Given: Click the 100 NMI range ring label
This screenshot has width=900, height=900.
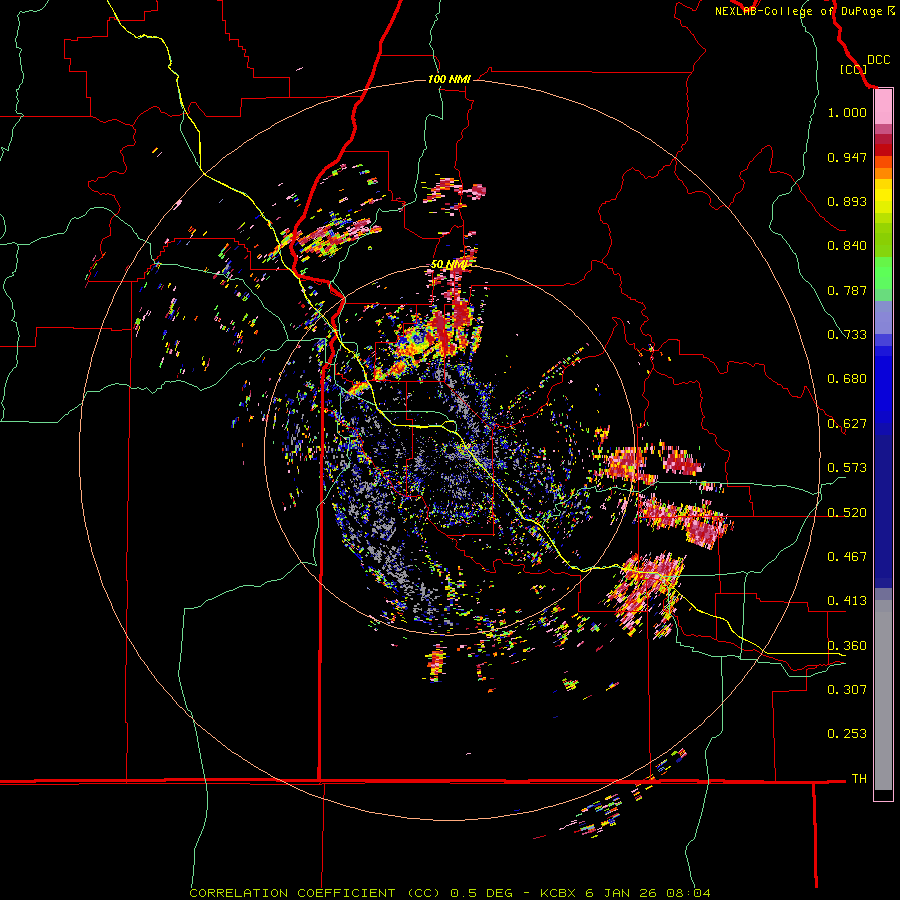Looking at the screenshot, I should click(449, 79).
